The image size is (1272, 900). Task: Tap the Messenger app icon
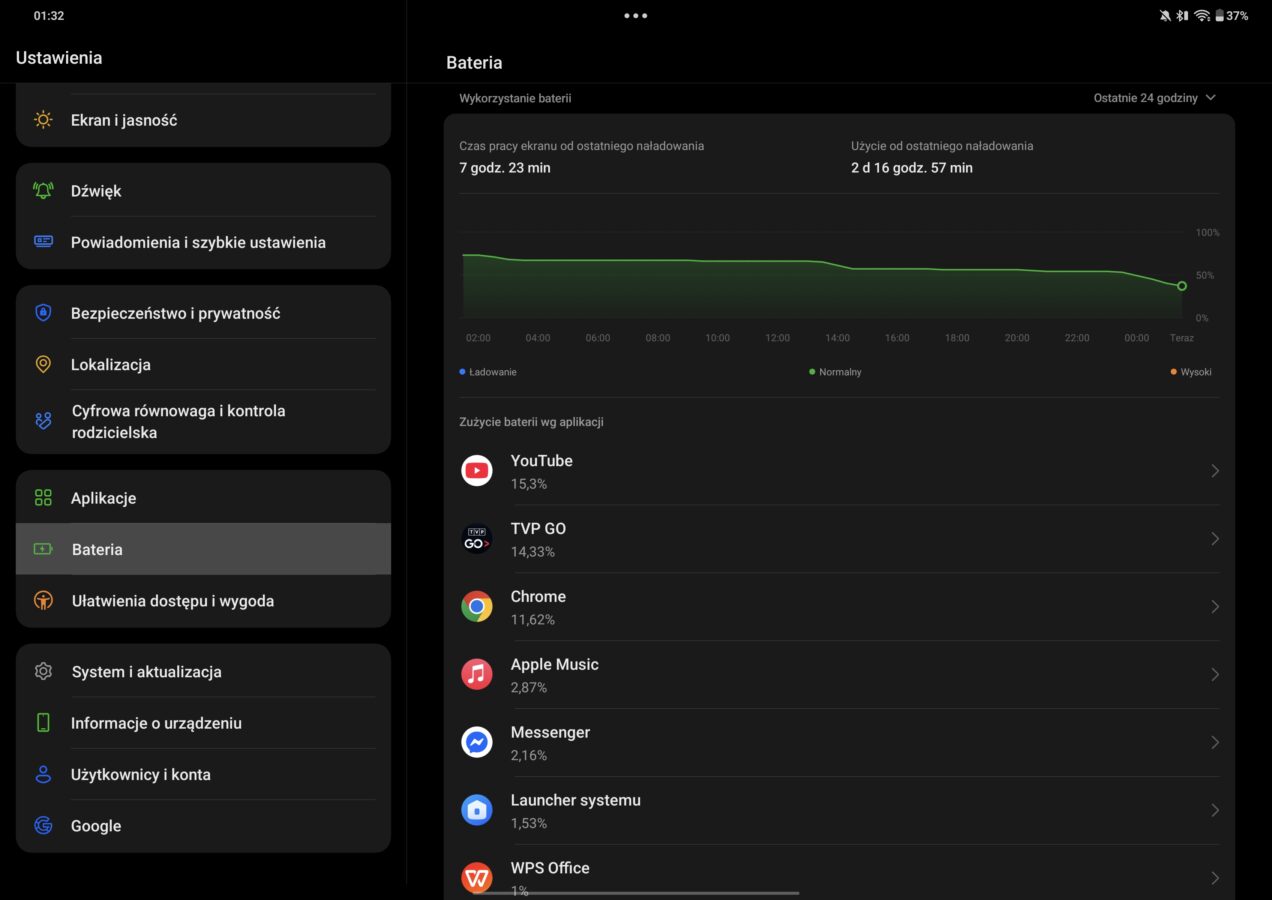tap(477, 742)
